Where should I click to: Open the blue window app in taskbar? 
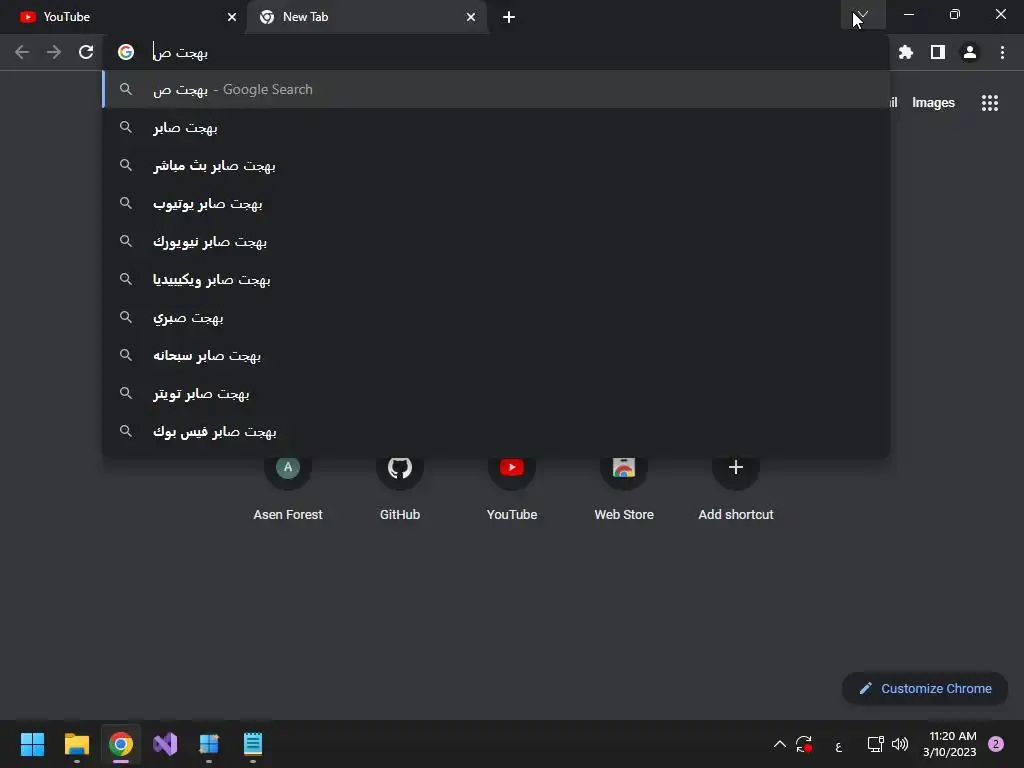[x=209, y=744]
